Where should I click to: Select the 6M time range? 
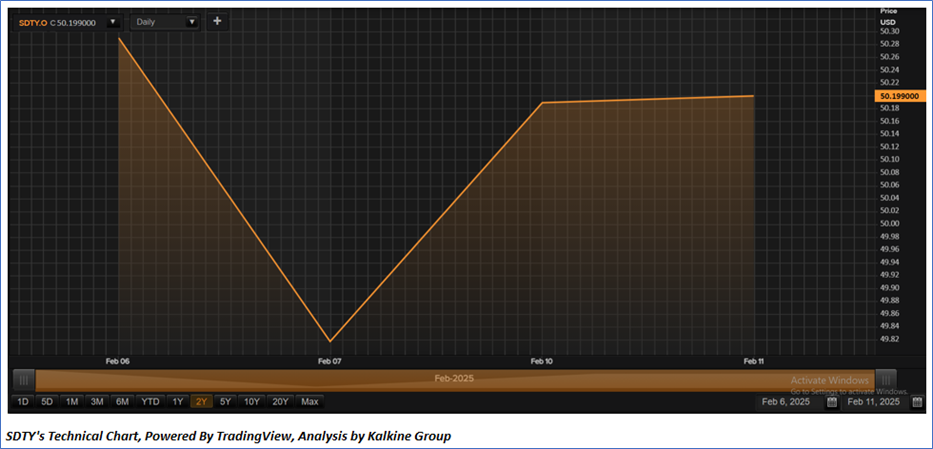pyautogui.click(x=122, y=402)
